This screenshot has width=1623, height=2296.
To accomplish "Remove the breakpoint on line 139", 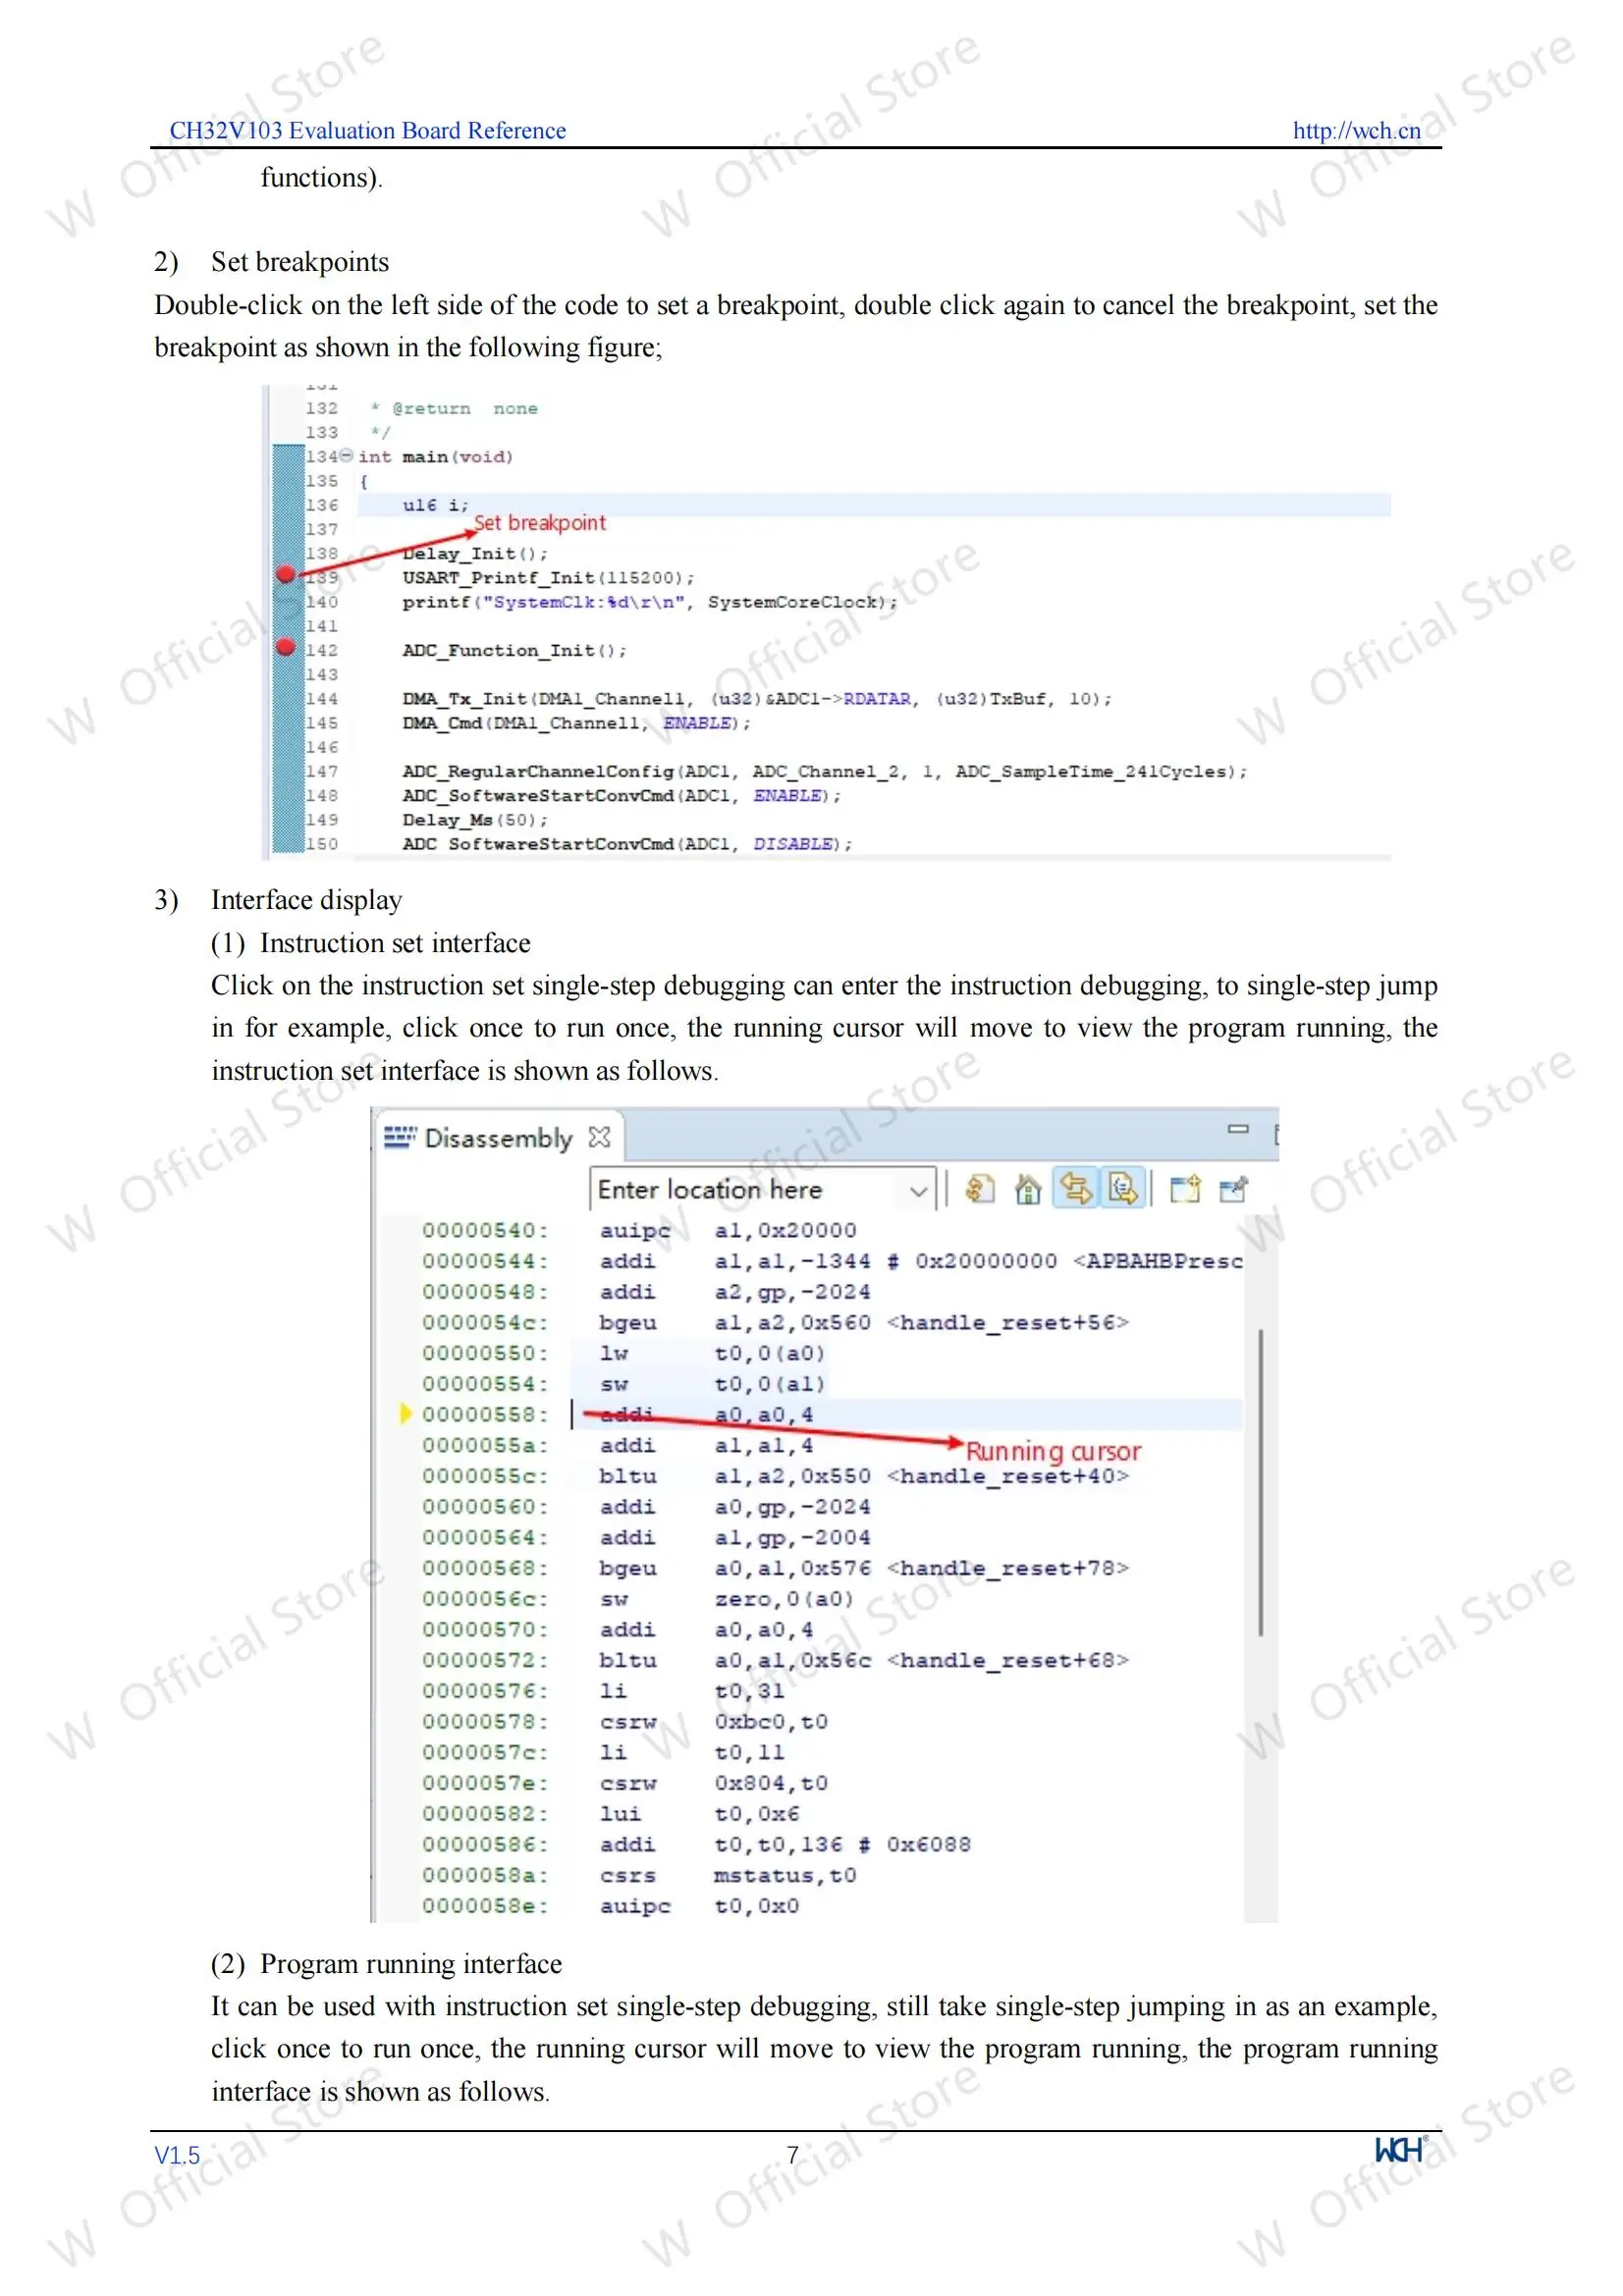I will (286, 574).
